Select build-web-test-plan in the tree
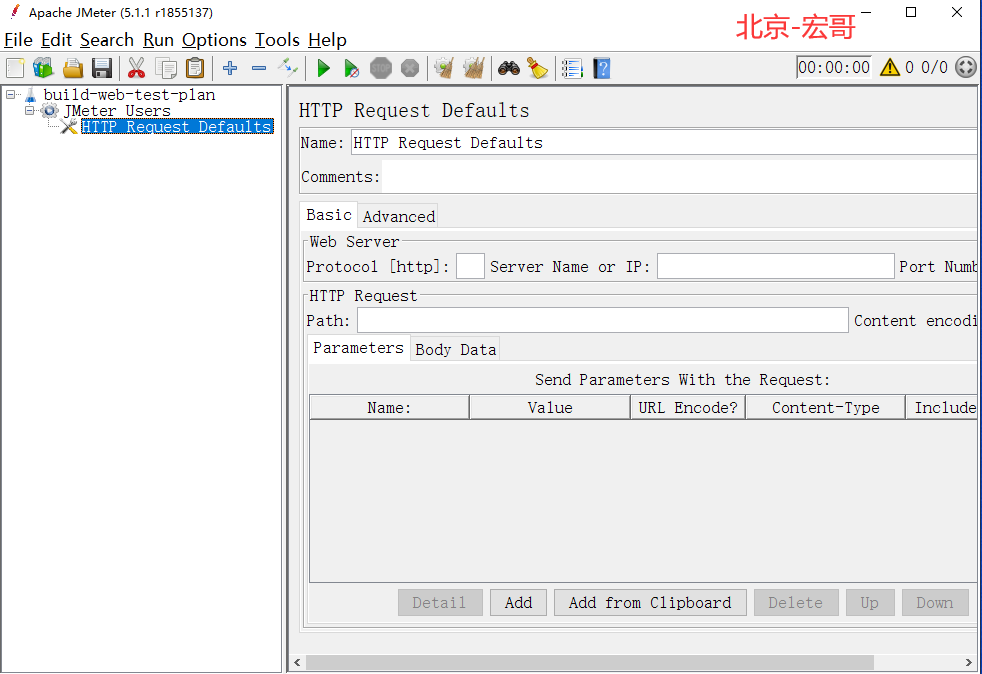982x674 pixels. point(129,95)
